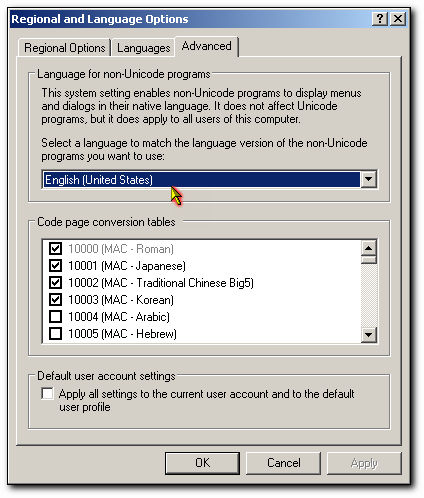Screen dimensions: 424x498
Task: Enable 10005 (MAC - Hebrew) code page
Action: (55, 334)
